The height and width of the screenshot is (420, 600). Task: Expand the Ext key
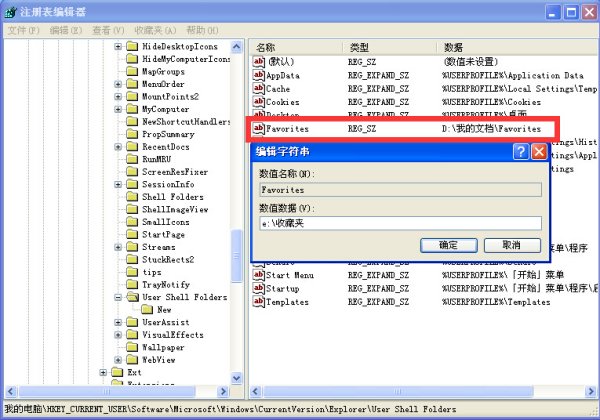[x=103, y=373]
